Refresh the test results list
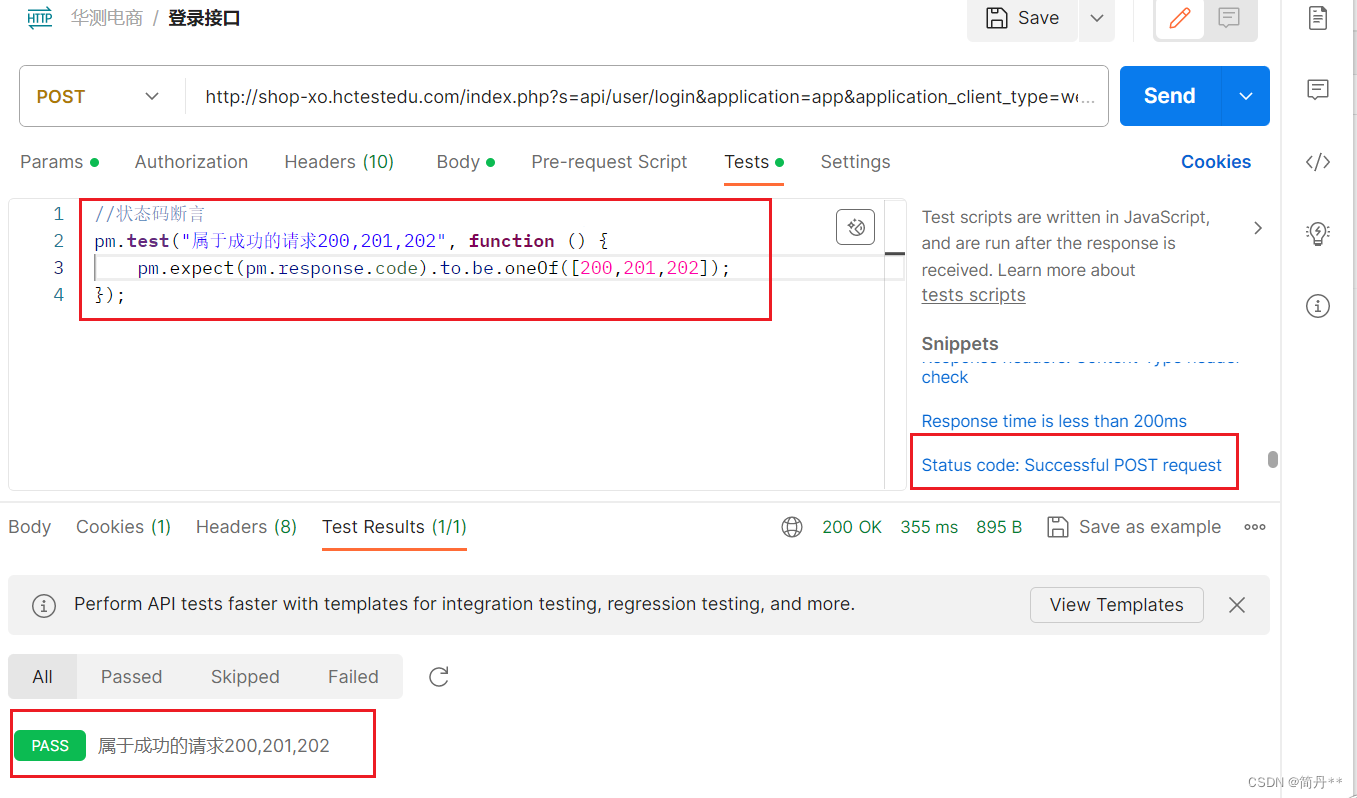This screenshot has width=1357, height=798. point(438,677)
